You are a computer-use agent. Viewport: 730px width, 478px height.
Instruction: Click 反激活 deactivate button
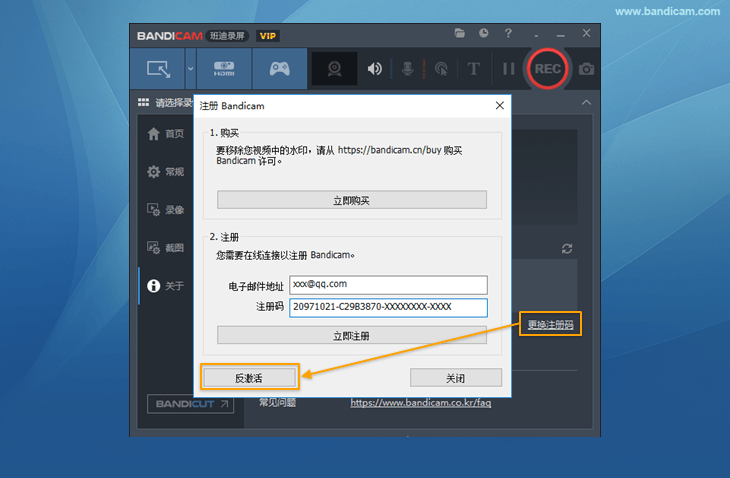pyautogui.click(x=249, y=378)
